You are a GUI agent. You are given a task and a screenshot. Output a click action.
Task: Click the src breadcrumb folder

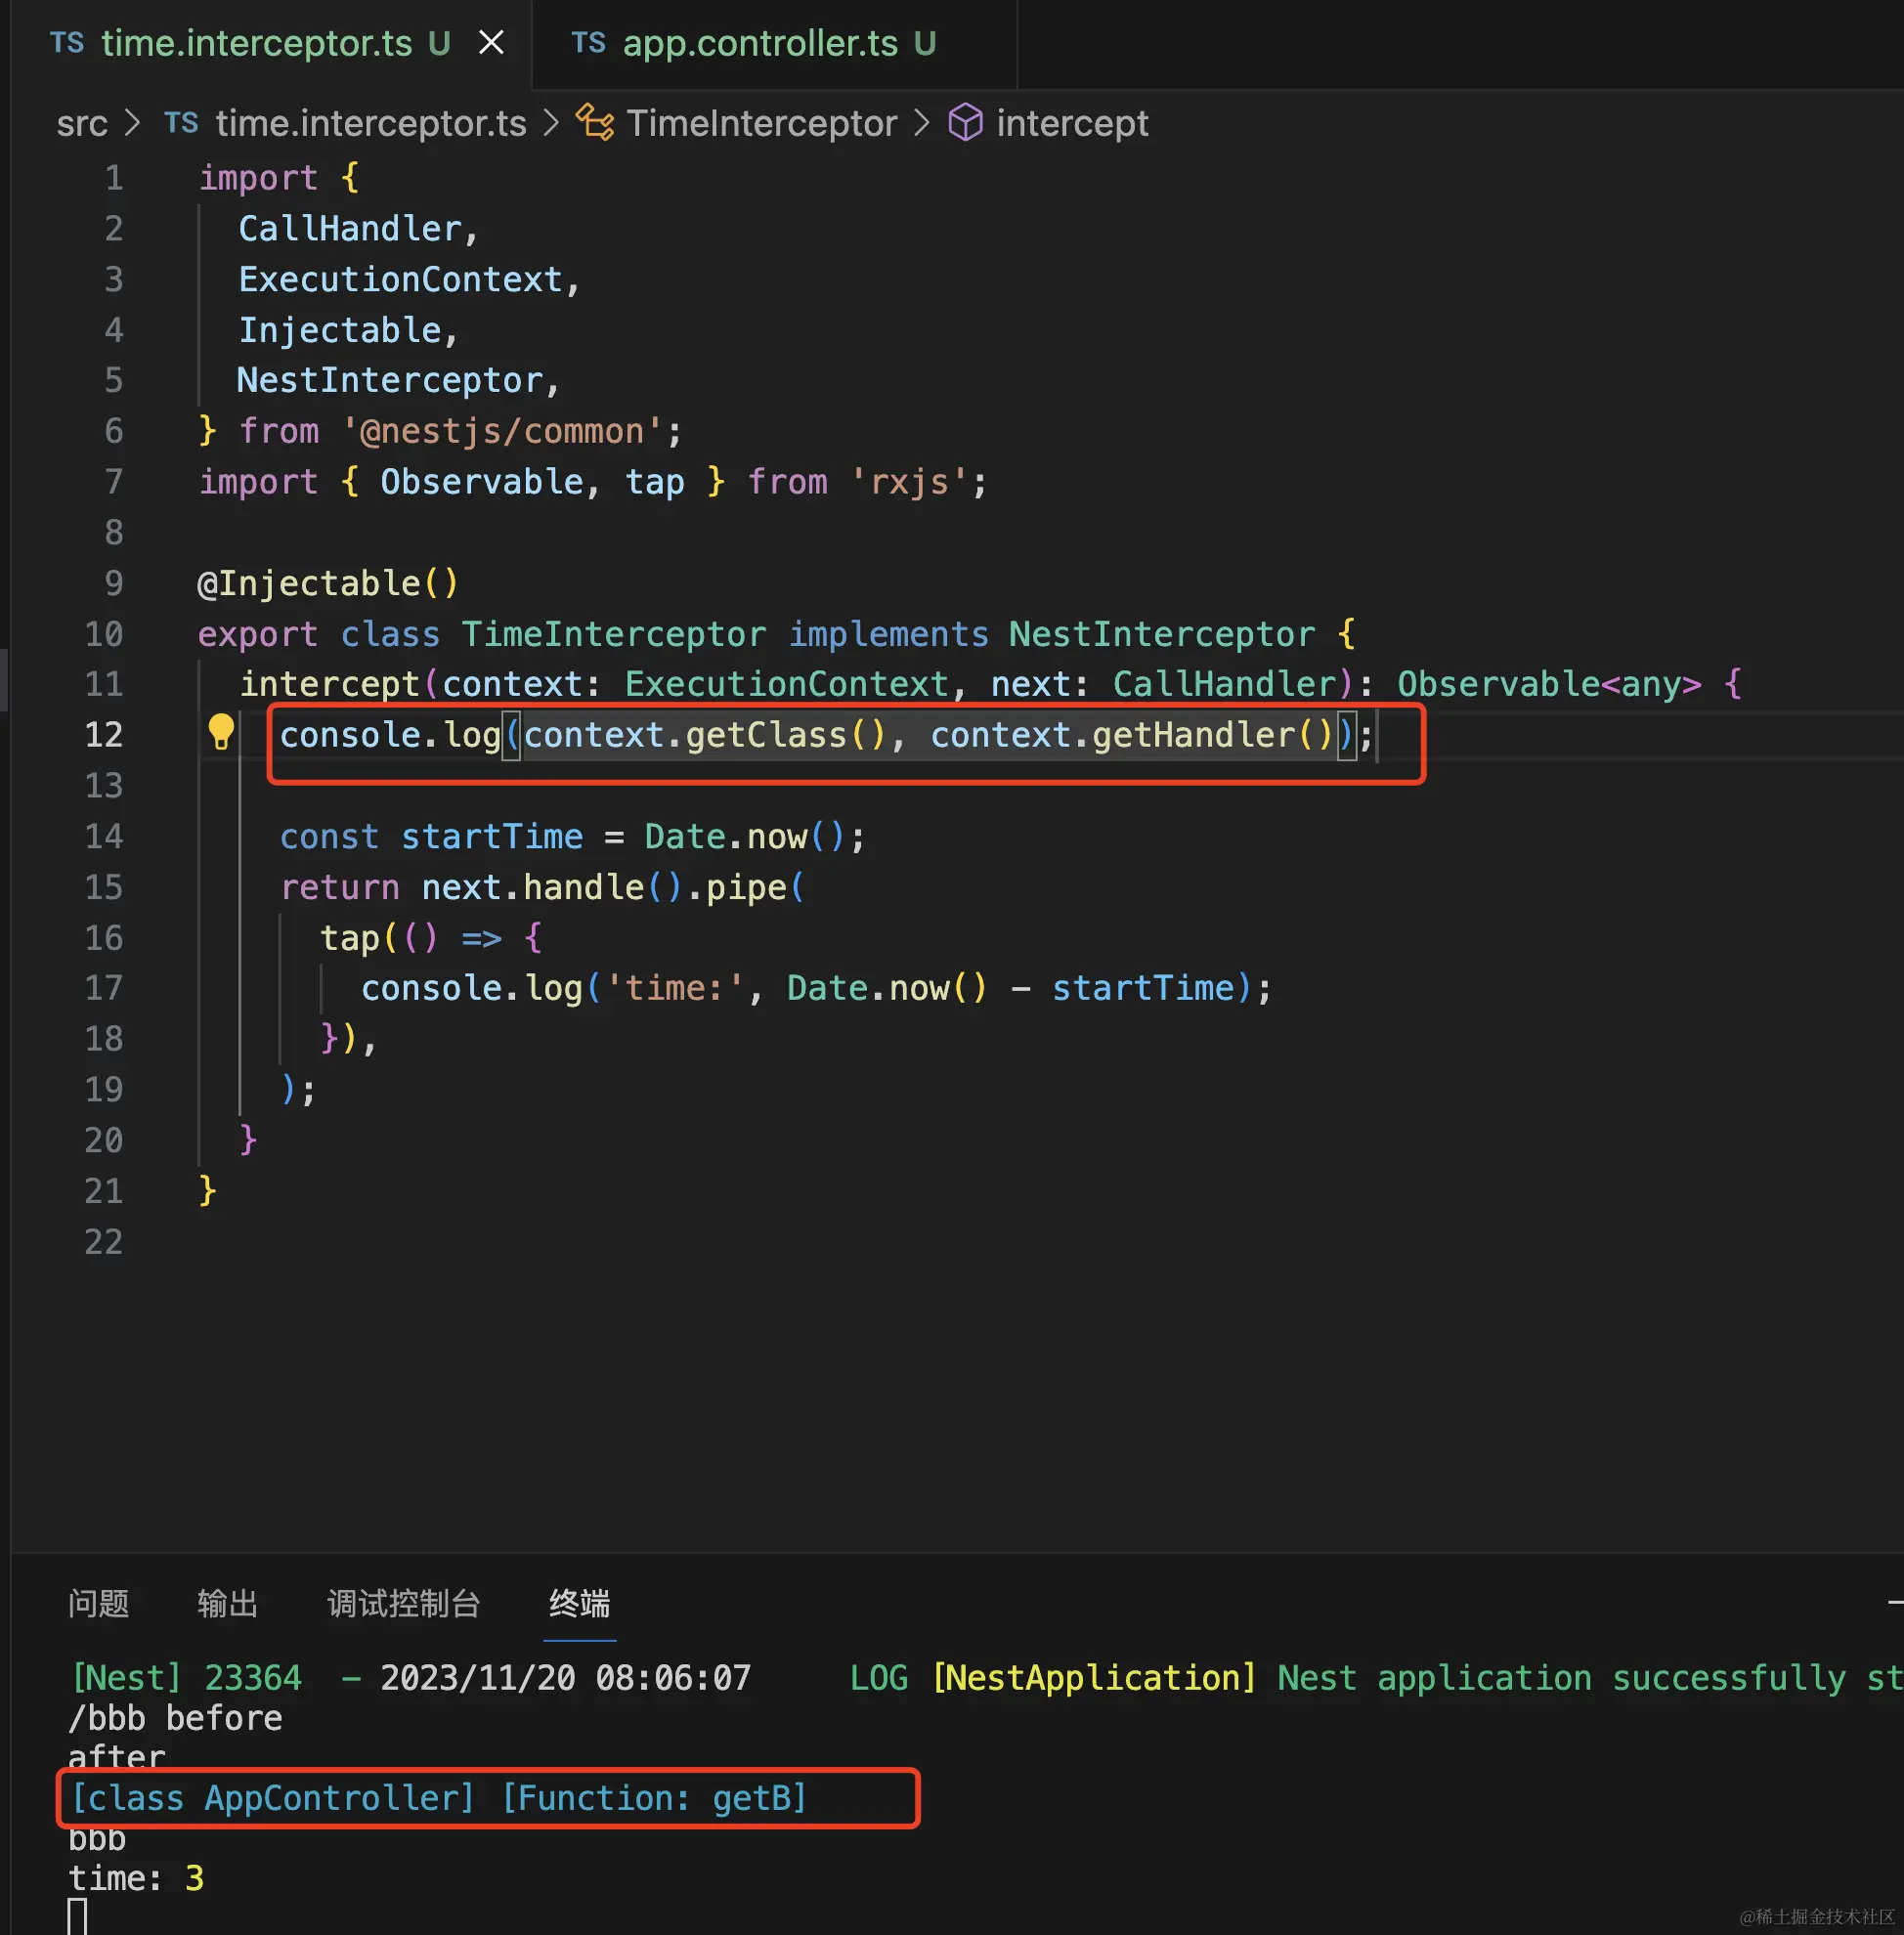click(82, 123)
